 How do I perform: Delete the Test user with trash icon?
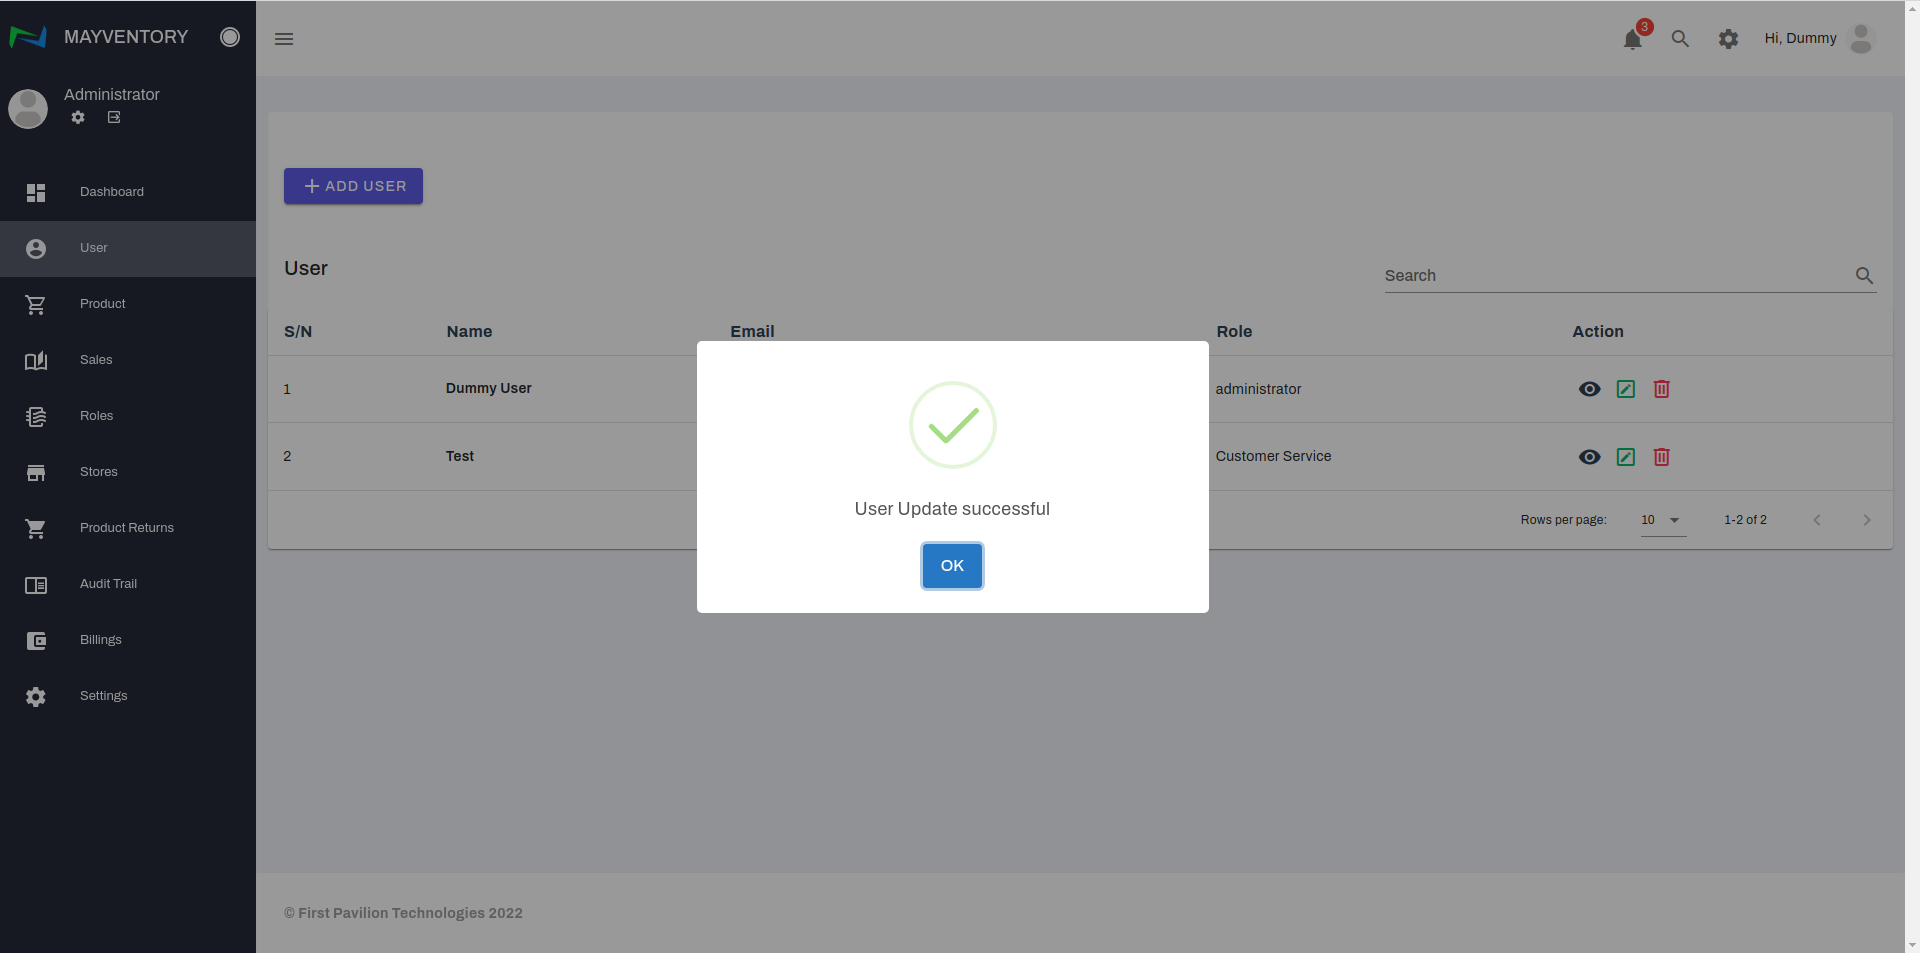[x=1661, y=457]
